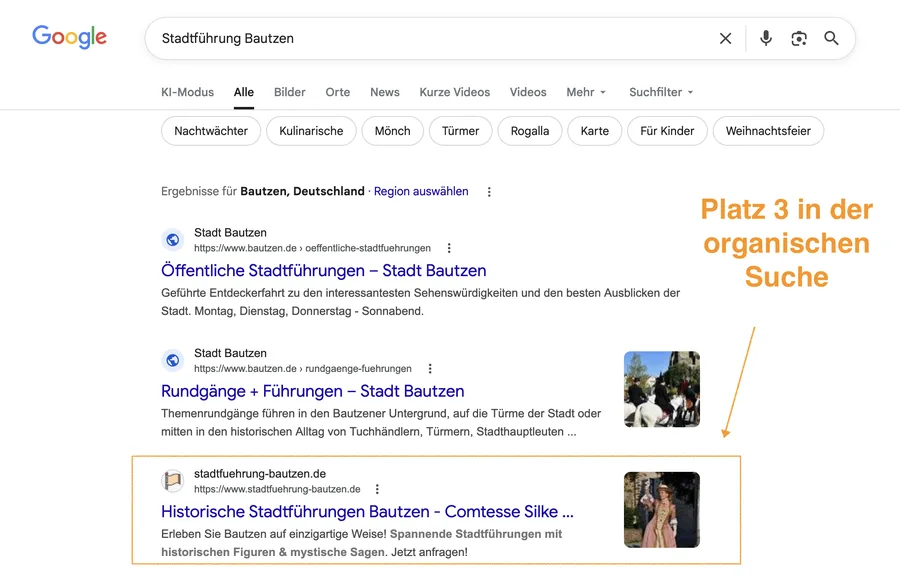The width and height of the screenshot is (900, 587).
Task: Switch to the News tab
Action: pyautogui.click(x=384, y=92)
